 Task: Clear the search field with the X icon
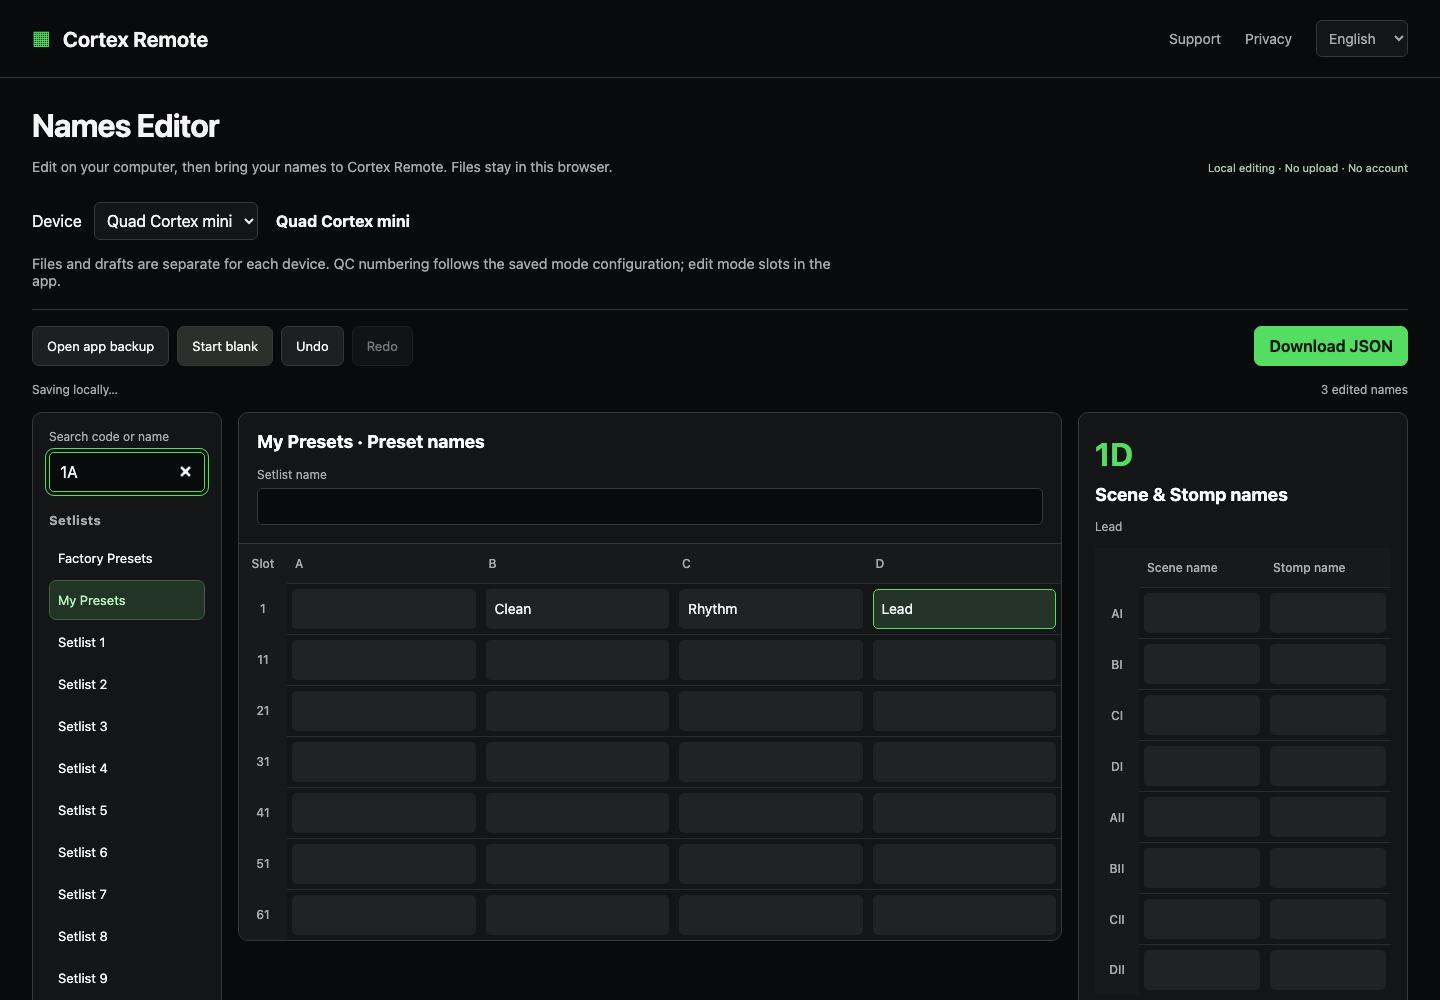coord(185,472)
